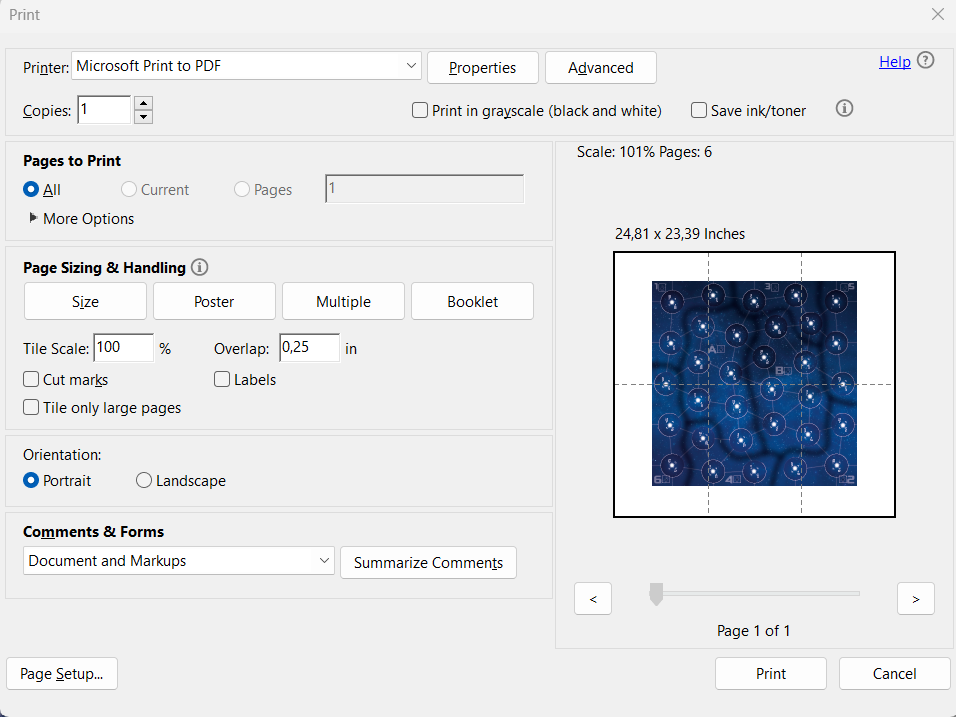Click the Print button
This screenshot has height=717, width=956.
(771, 674)
